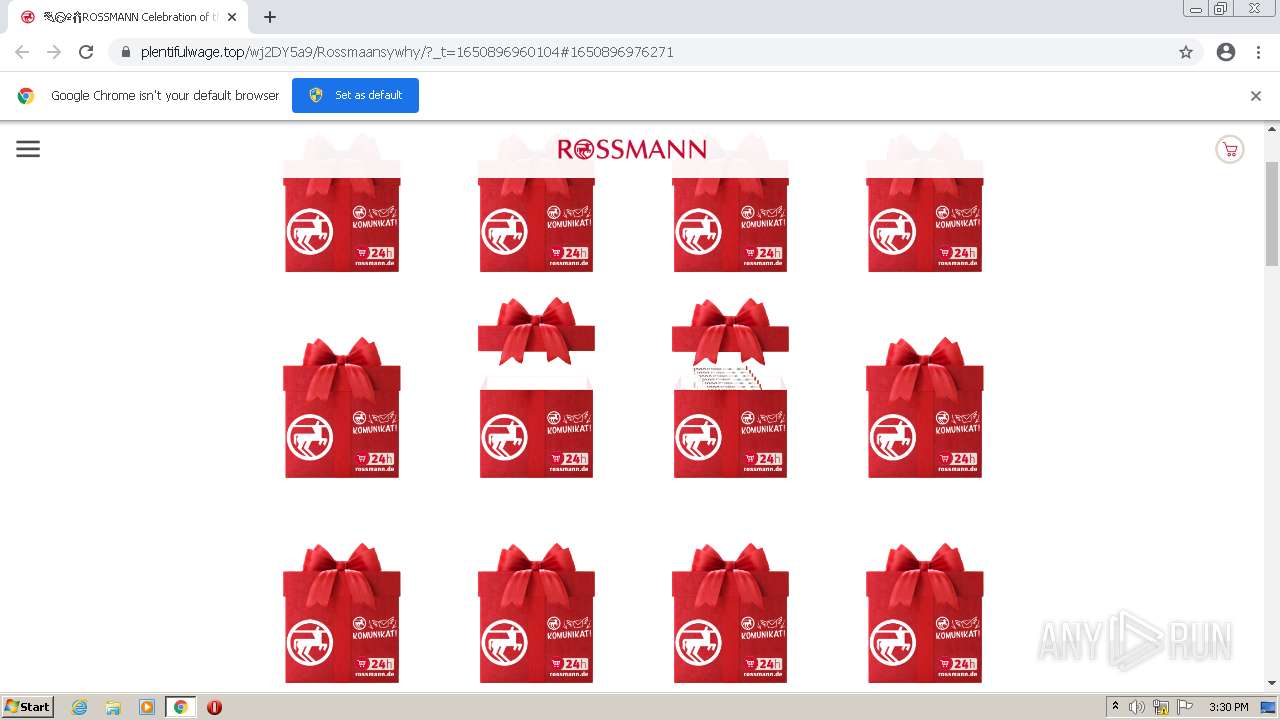Pick the third gift box in the top row

[x=730, y=203]
